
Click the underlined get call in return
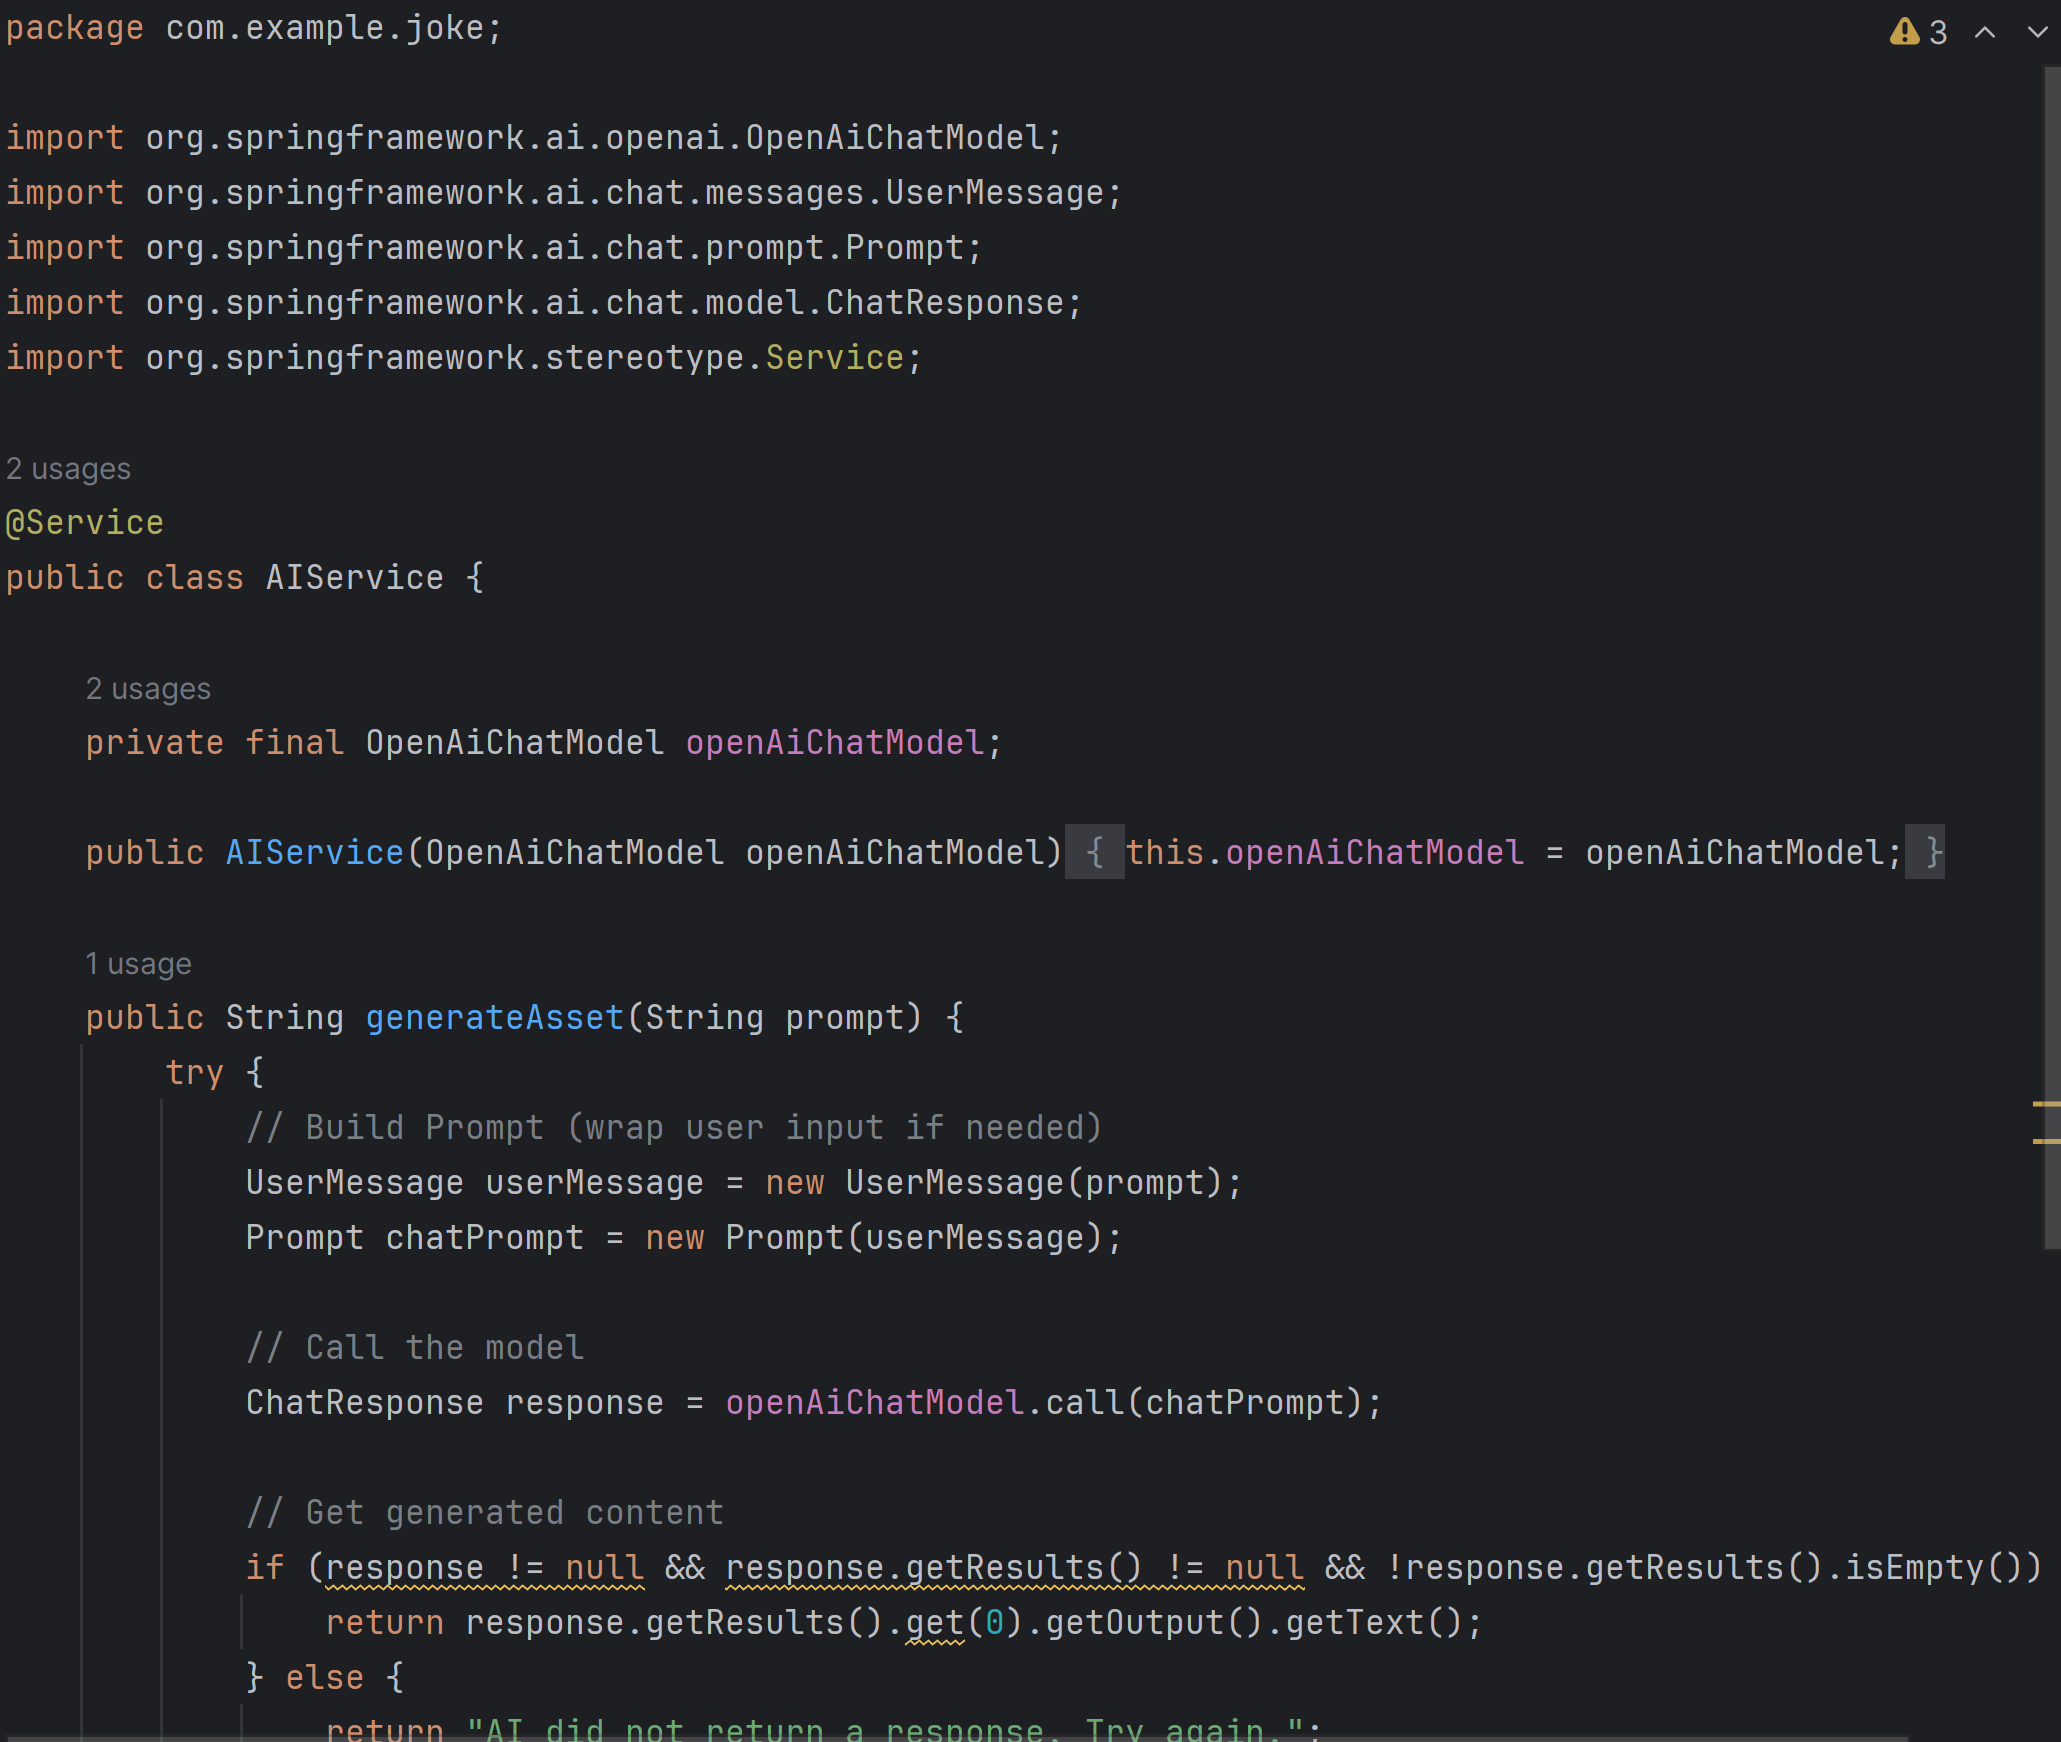(x=934, y=1622)
